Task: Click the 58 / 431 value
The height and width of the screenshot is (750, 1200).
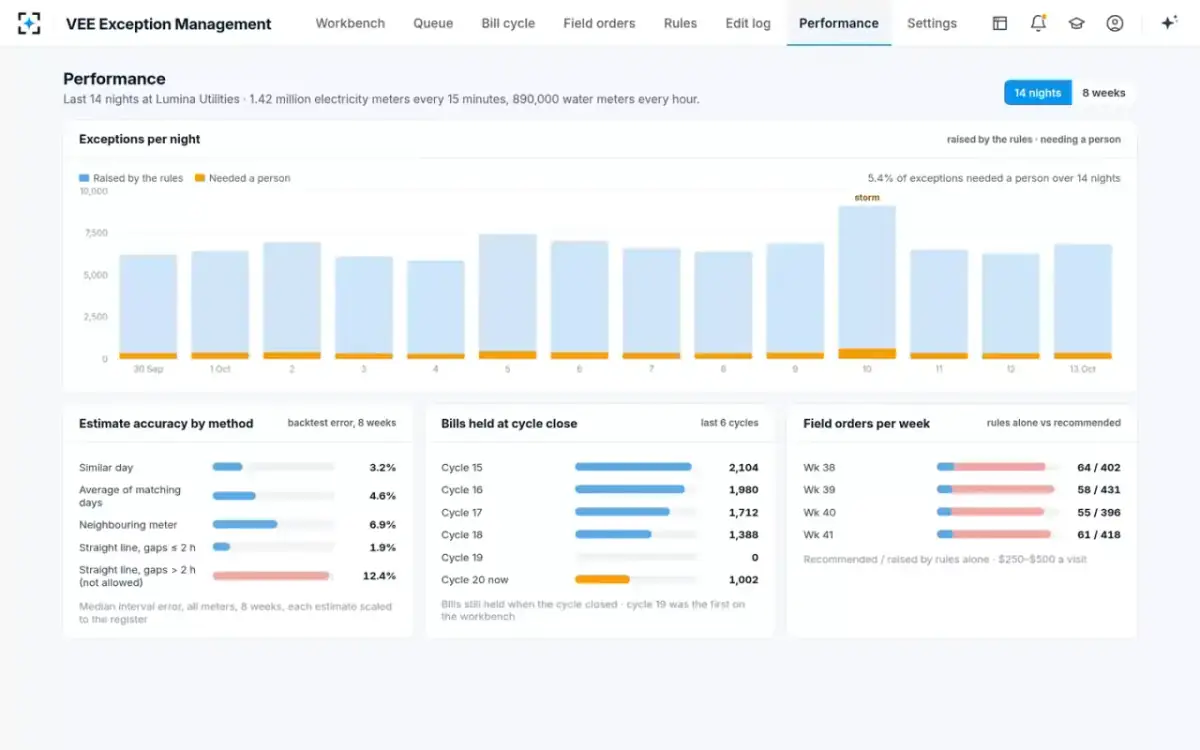Action: 1099,490
